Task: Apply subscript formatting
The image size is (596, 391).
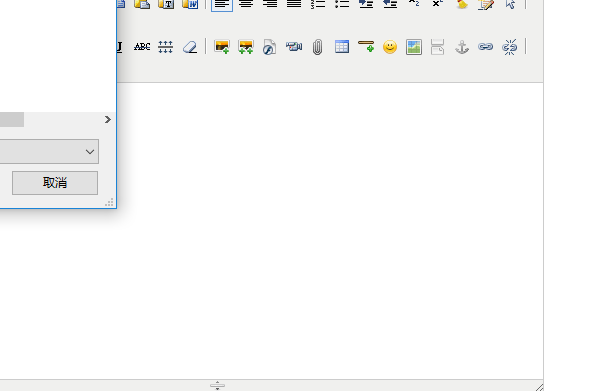Action: point(414,4)
